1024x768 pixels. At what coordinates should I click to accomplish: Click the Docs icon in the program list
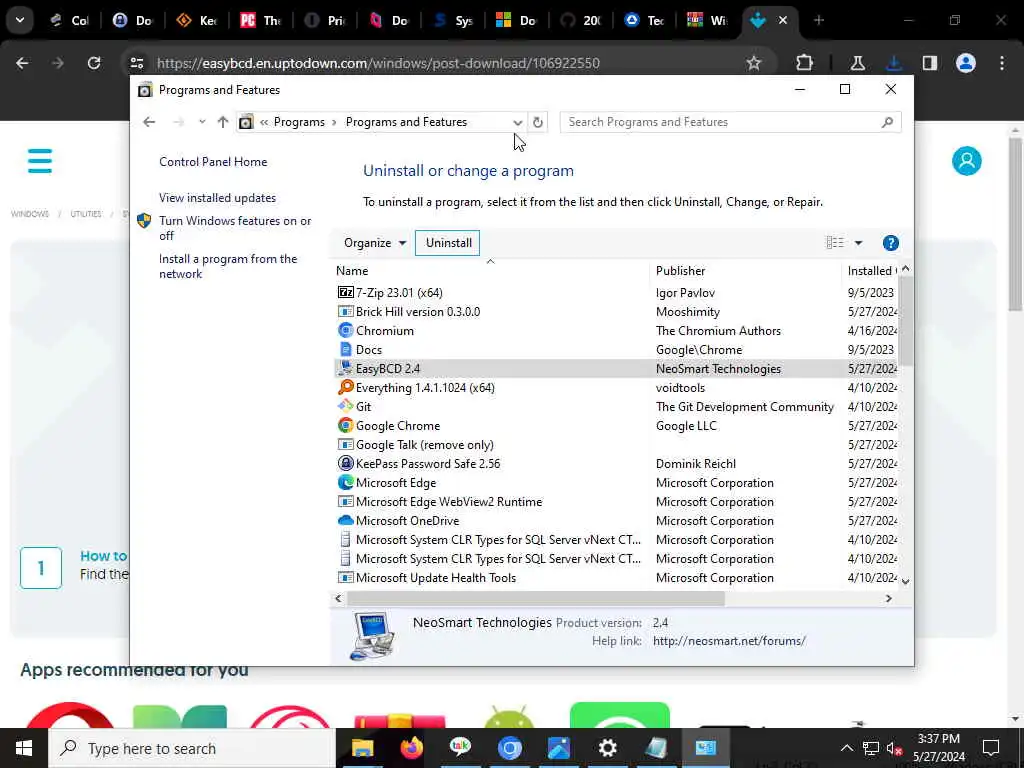pos(345,349)
